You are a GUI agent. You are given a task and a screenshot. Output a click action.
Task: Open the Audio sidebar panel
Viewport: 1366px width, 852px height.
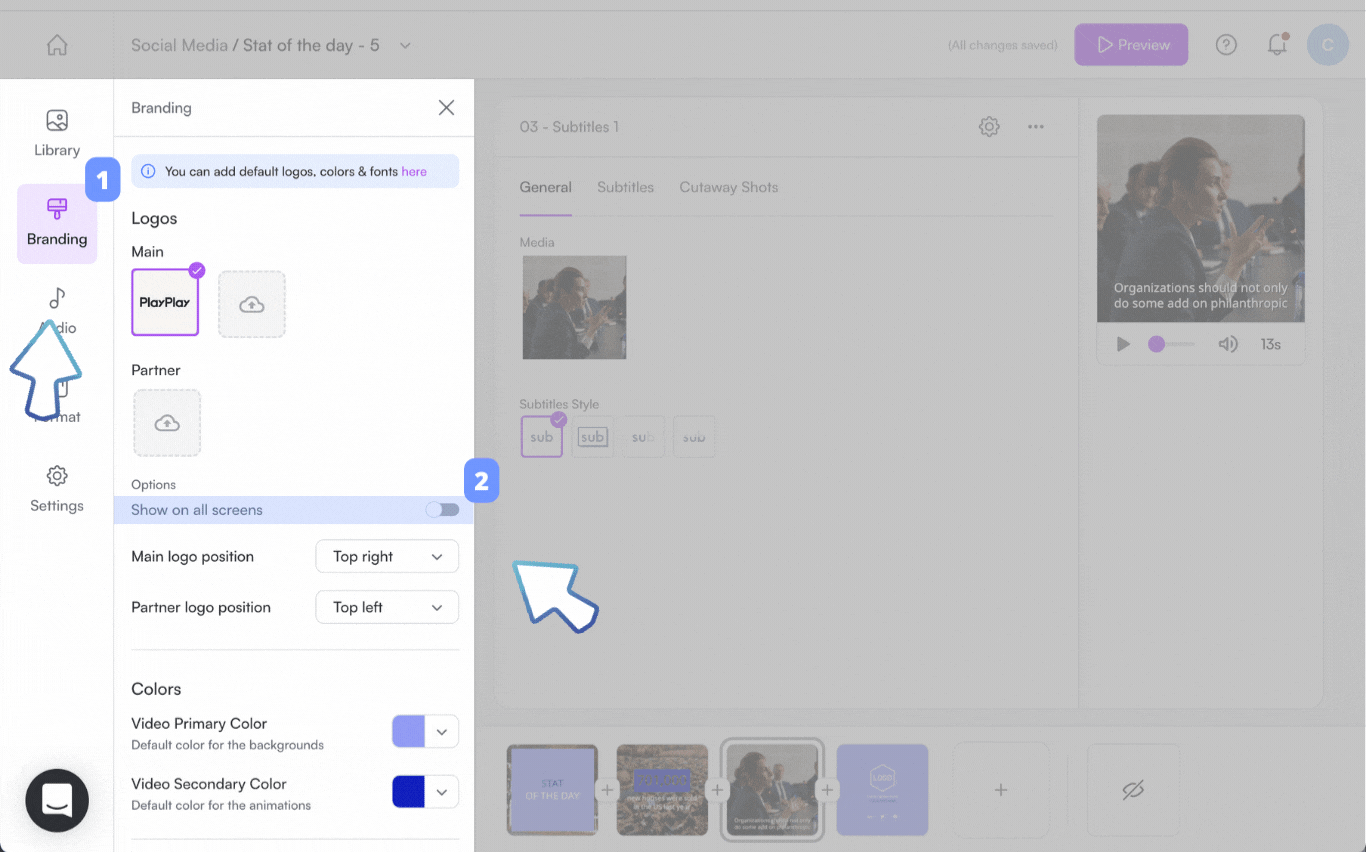click(57, 312)
